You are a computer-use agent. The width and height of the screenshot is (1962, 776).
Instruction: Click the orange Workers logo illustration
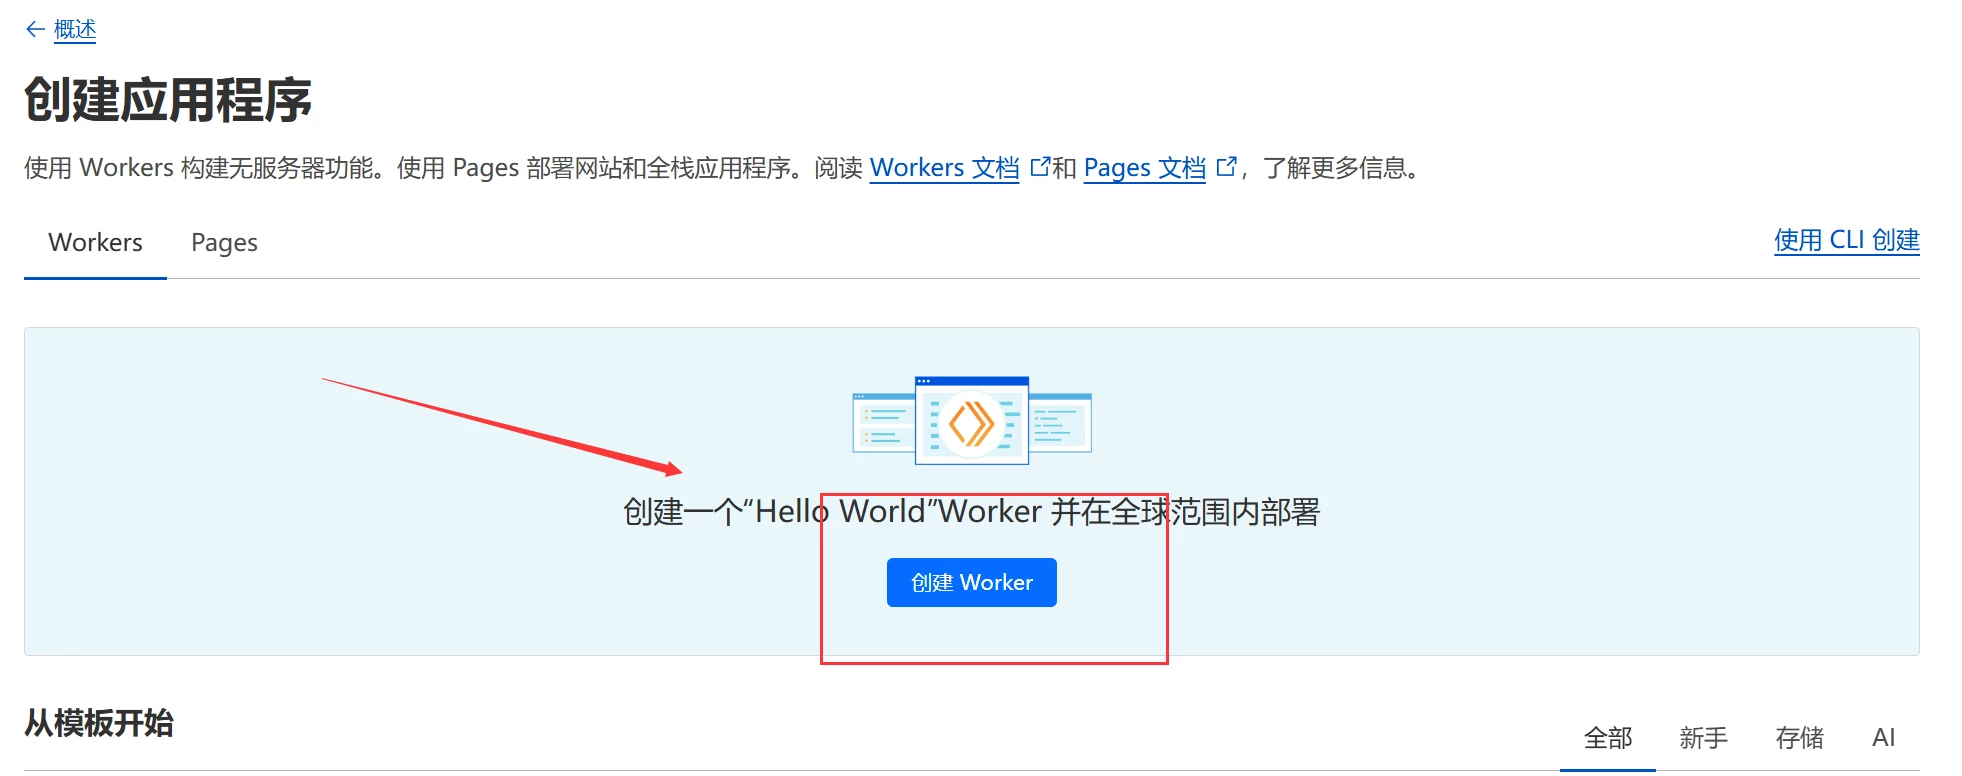point(971,423)
